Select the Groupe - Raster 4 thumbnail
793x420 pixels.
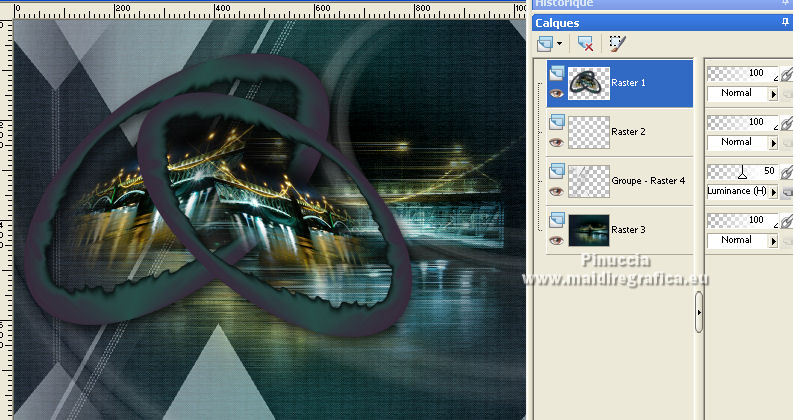coord(589,181)
